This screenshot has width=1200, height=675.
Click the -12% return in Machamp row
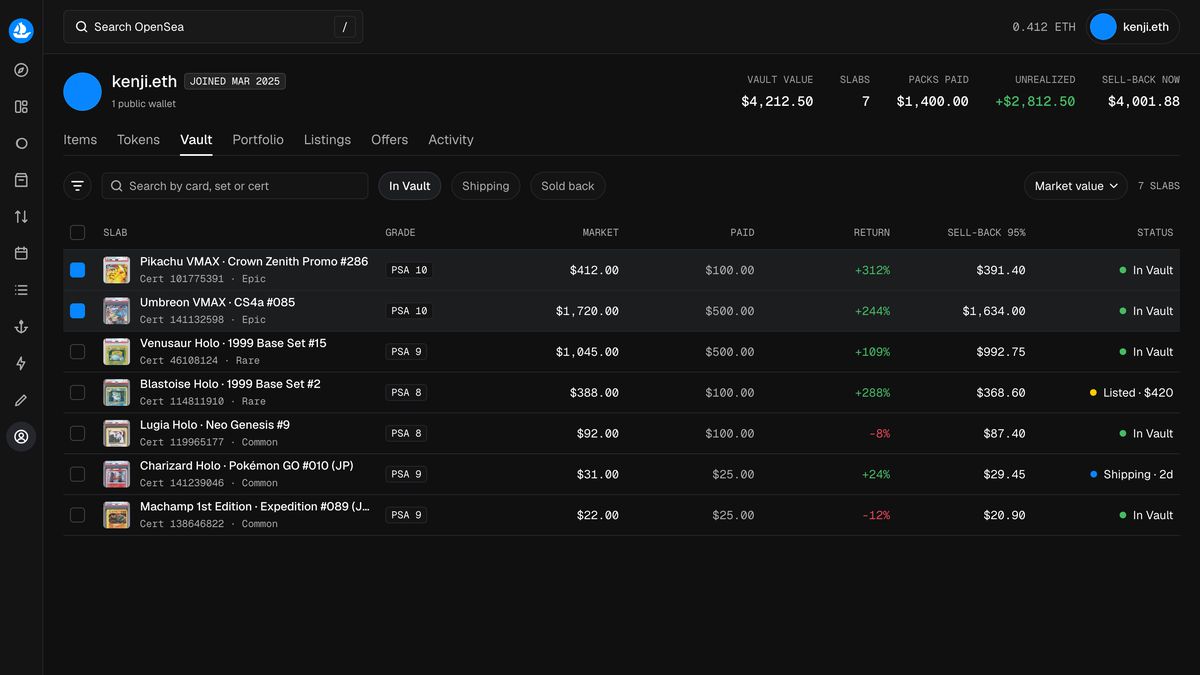(x=876, y=516)
